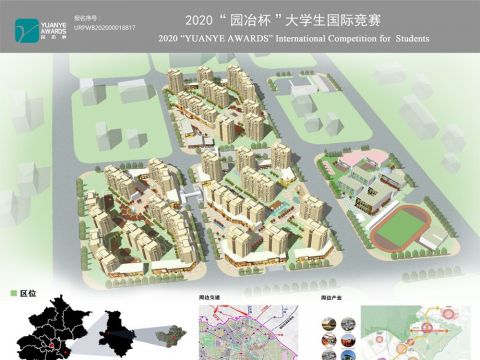The height and width of the screenshot is (360, 480).
Task: Click the teal Yuanye Awards logo square
Action: click(27, 30)
